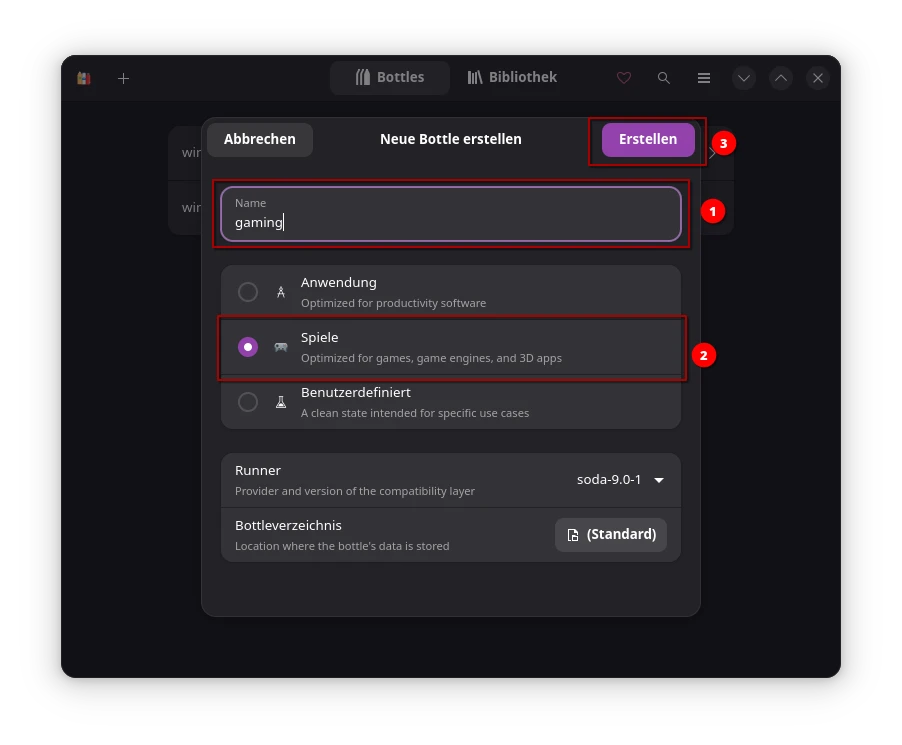Click the Anwendung compass tool icon
This screenshot has height=745, width=902.
coord(281,292)
